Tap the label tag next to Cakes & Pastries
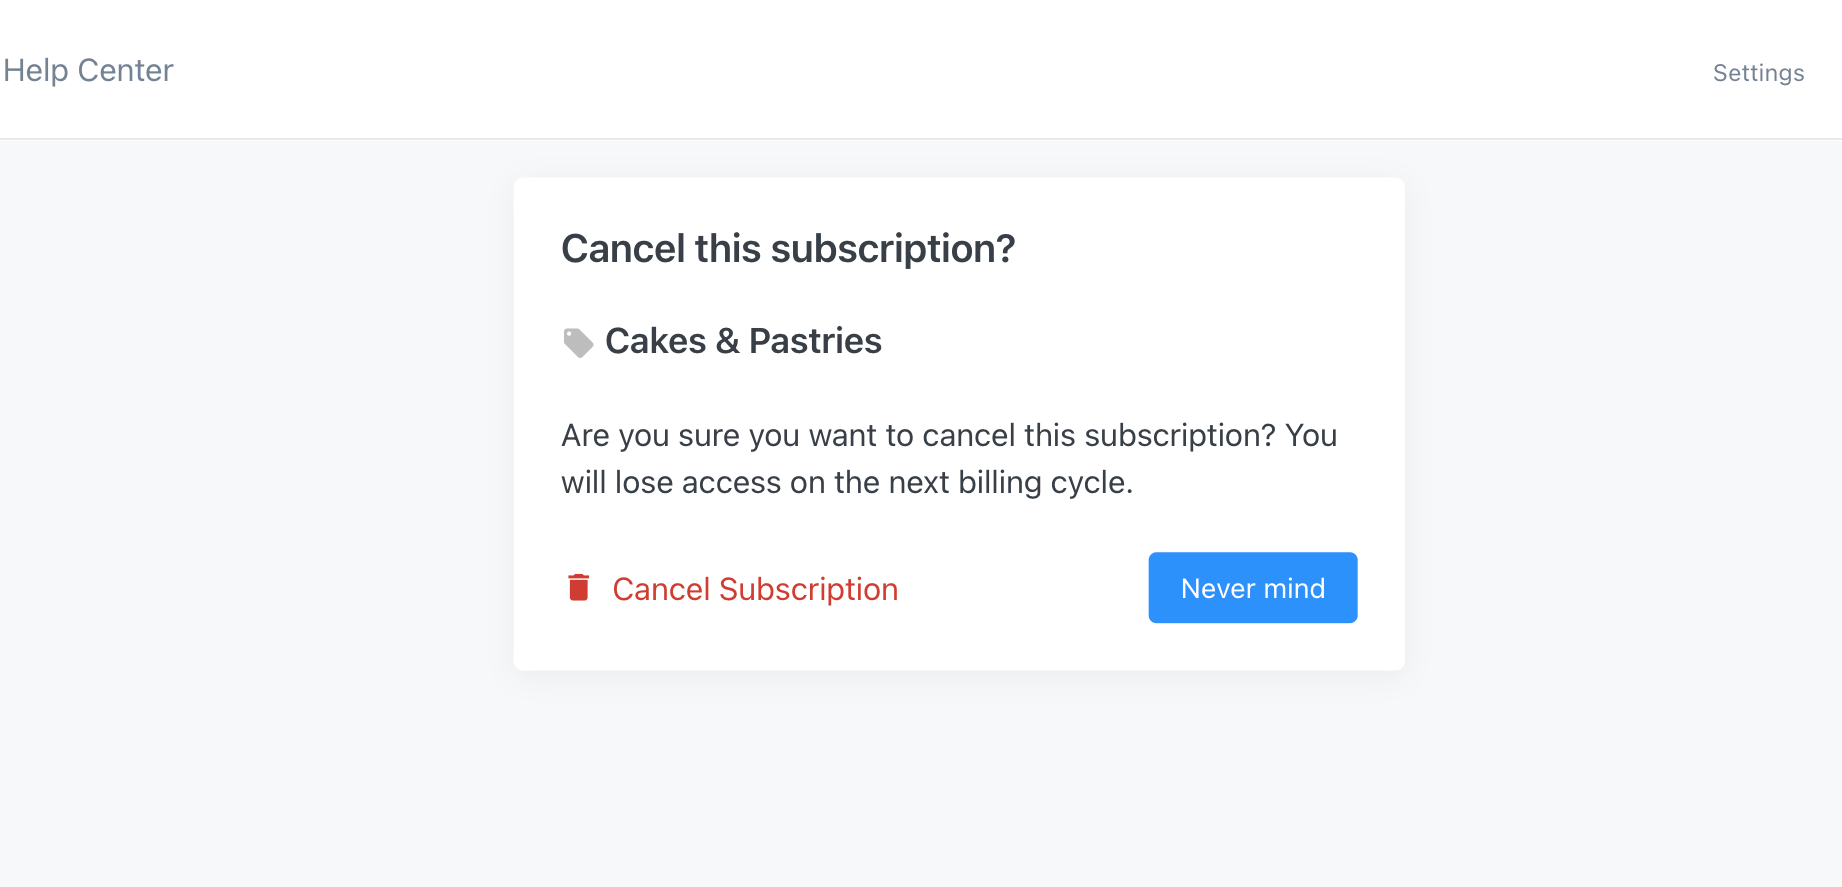Viewport: 1842px width, 887px height. [578, 342]
